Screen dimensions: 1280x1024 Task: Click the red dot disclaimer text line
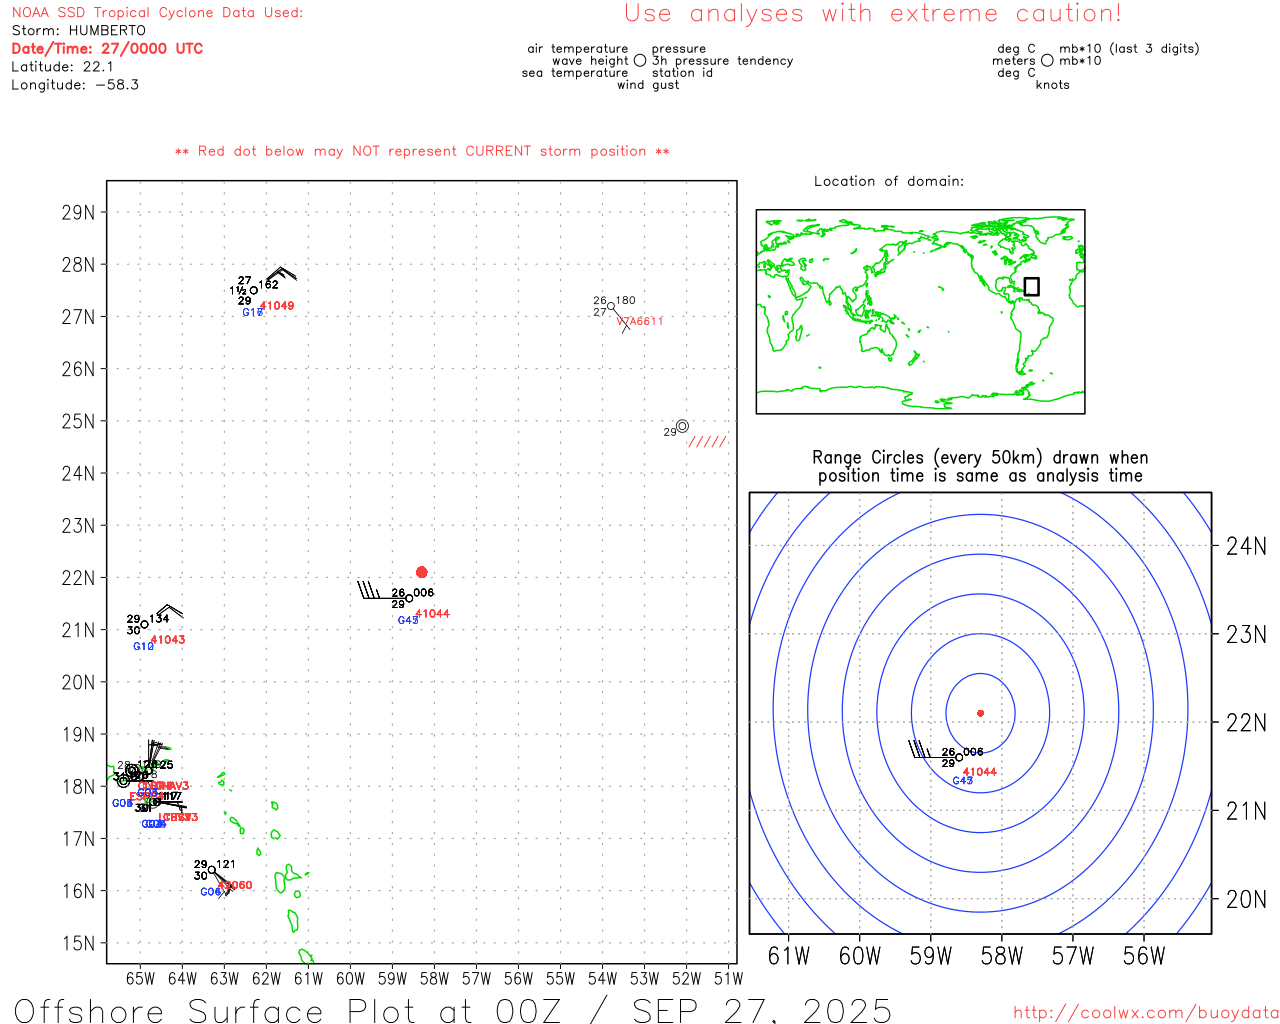coord(422,151)
